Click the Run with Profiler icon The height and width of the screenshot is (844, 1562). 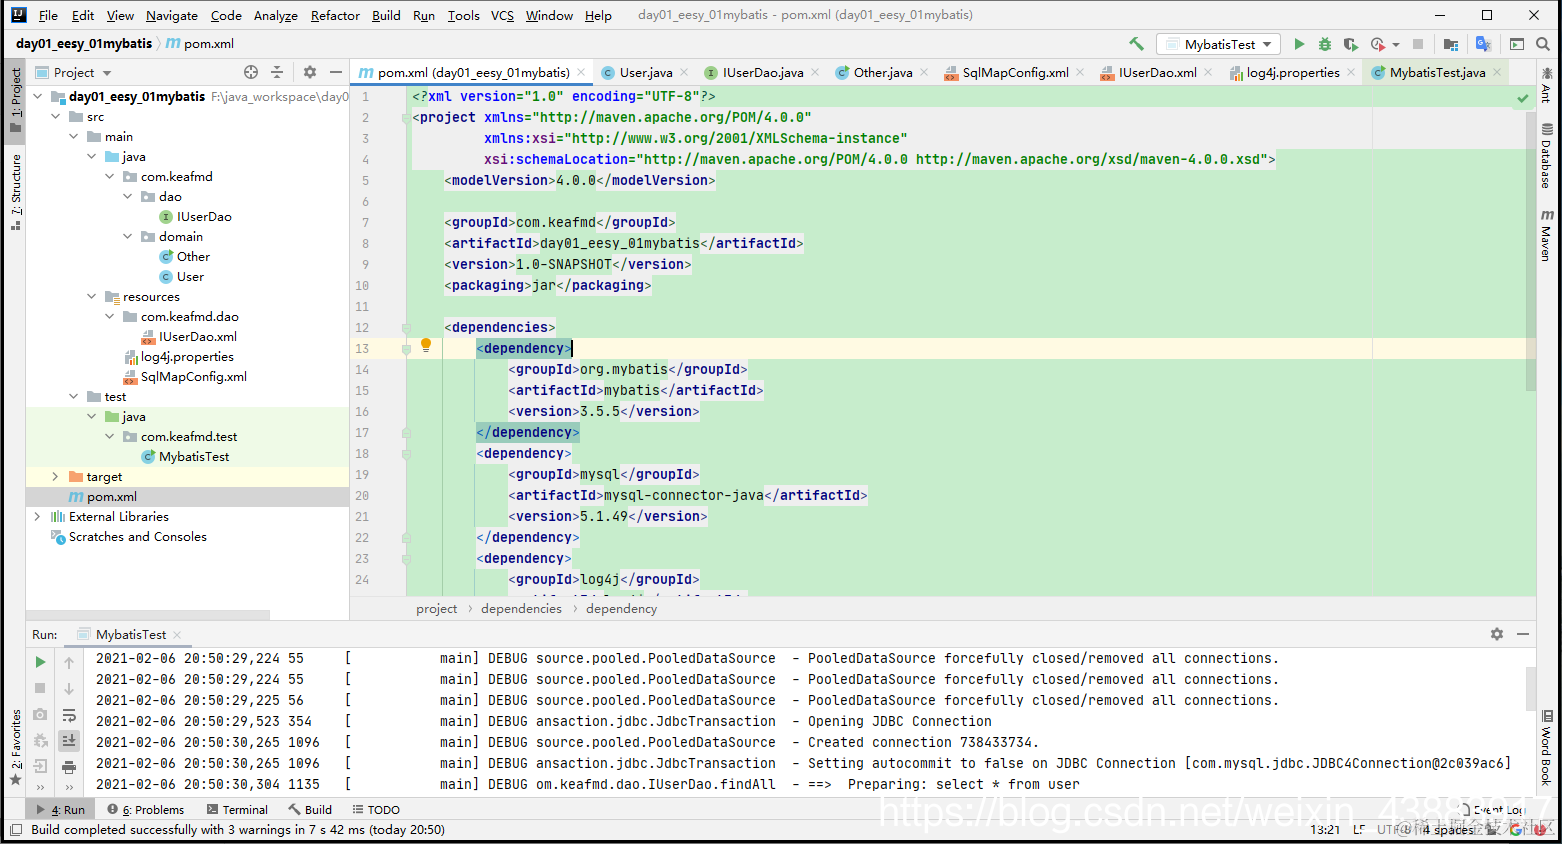coord(1378,44)
